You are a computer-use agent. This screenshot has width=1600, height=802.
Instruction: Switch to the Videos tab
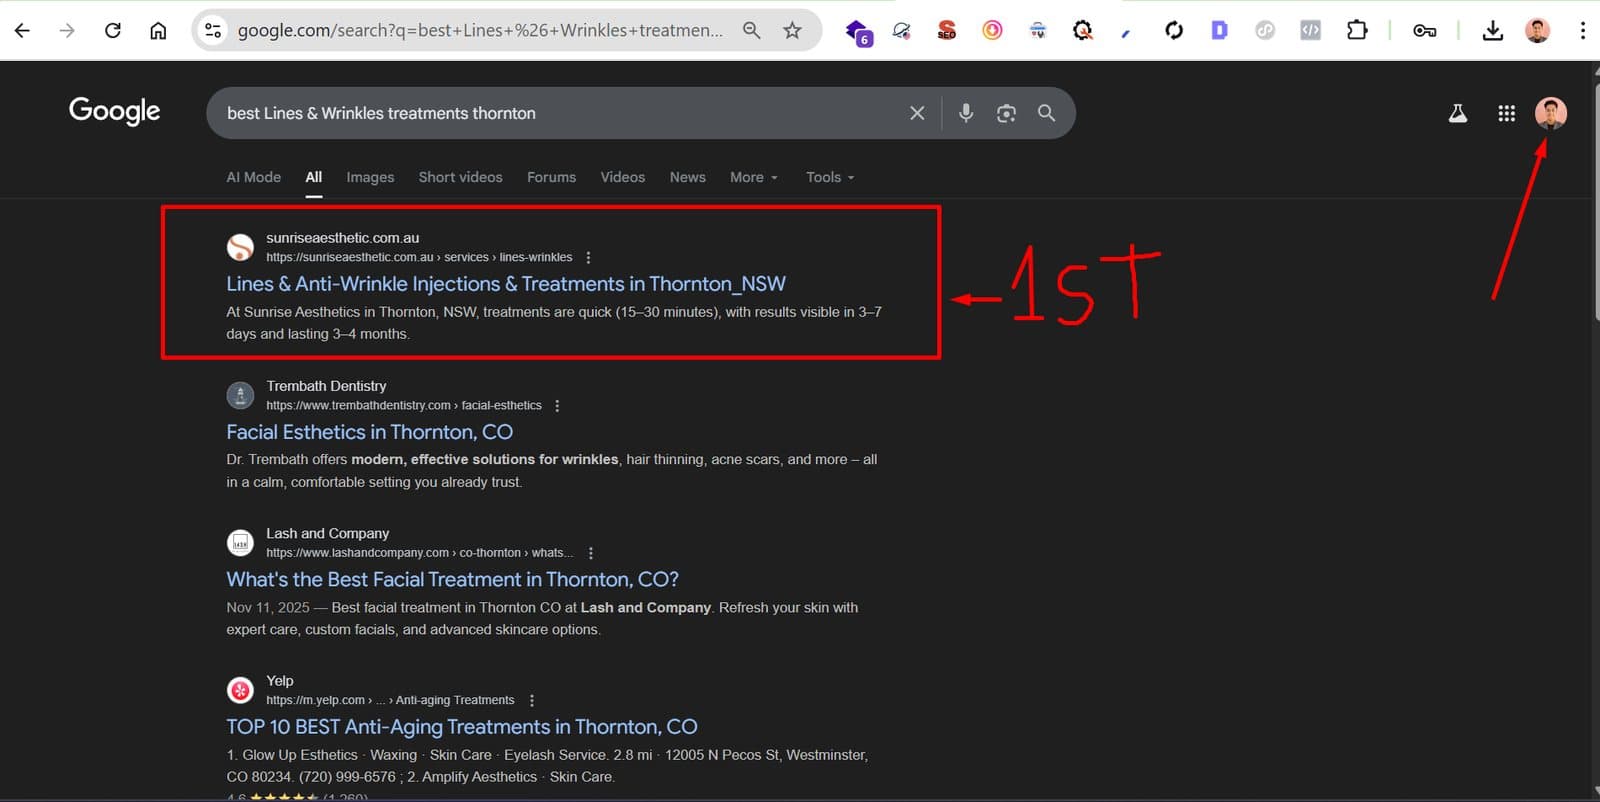622,177
